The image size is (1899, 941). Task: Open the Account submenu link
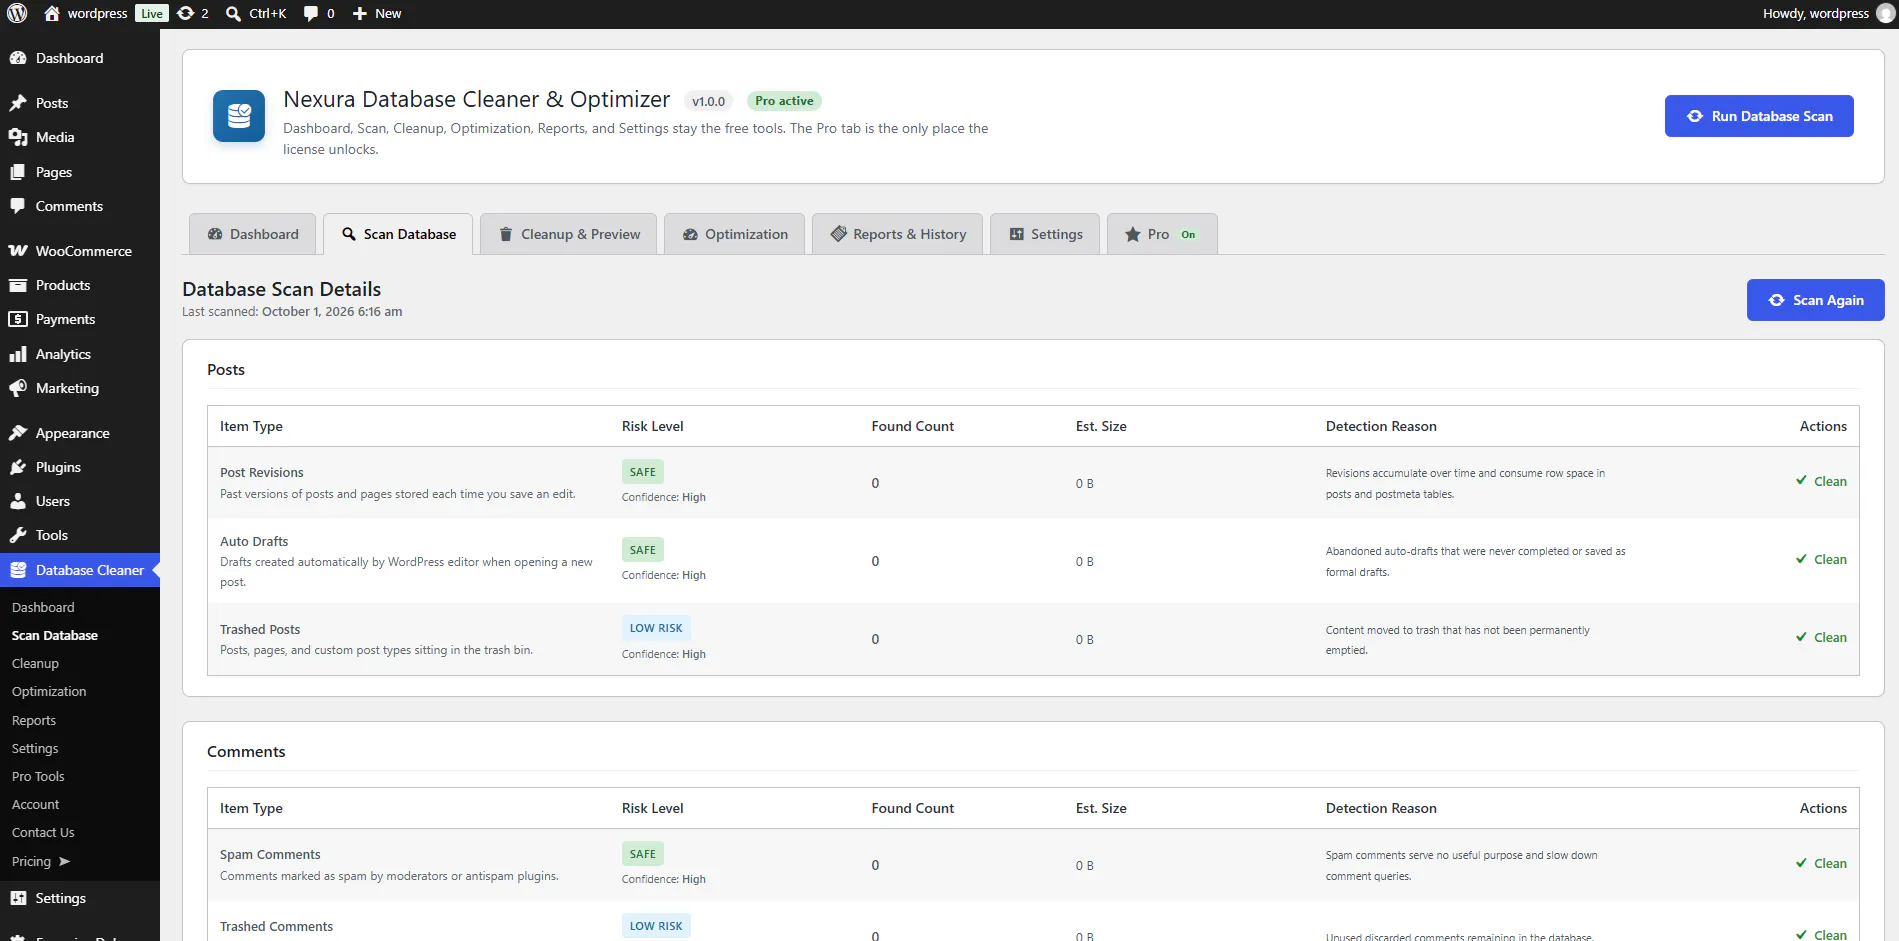coord(36,804)
